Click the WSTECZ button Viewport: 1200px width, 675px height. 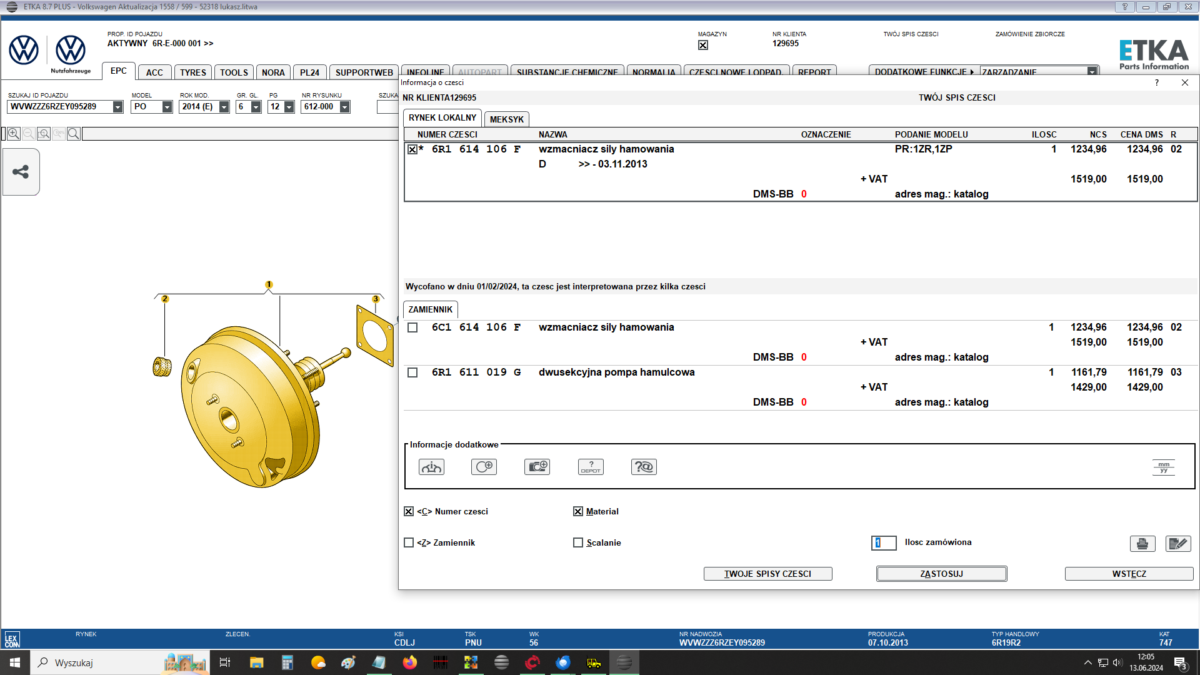[x=1129, y=574]
